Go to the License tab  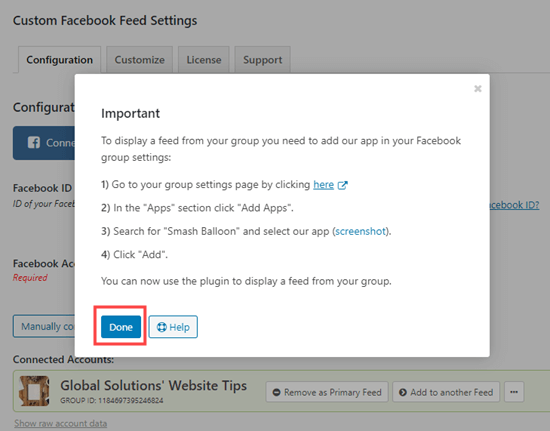pos(204,60)
